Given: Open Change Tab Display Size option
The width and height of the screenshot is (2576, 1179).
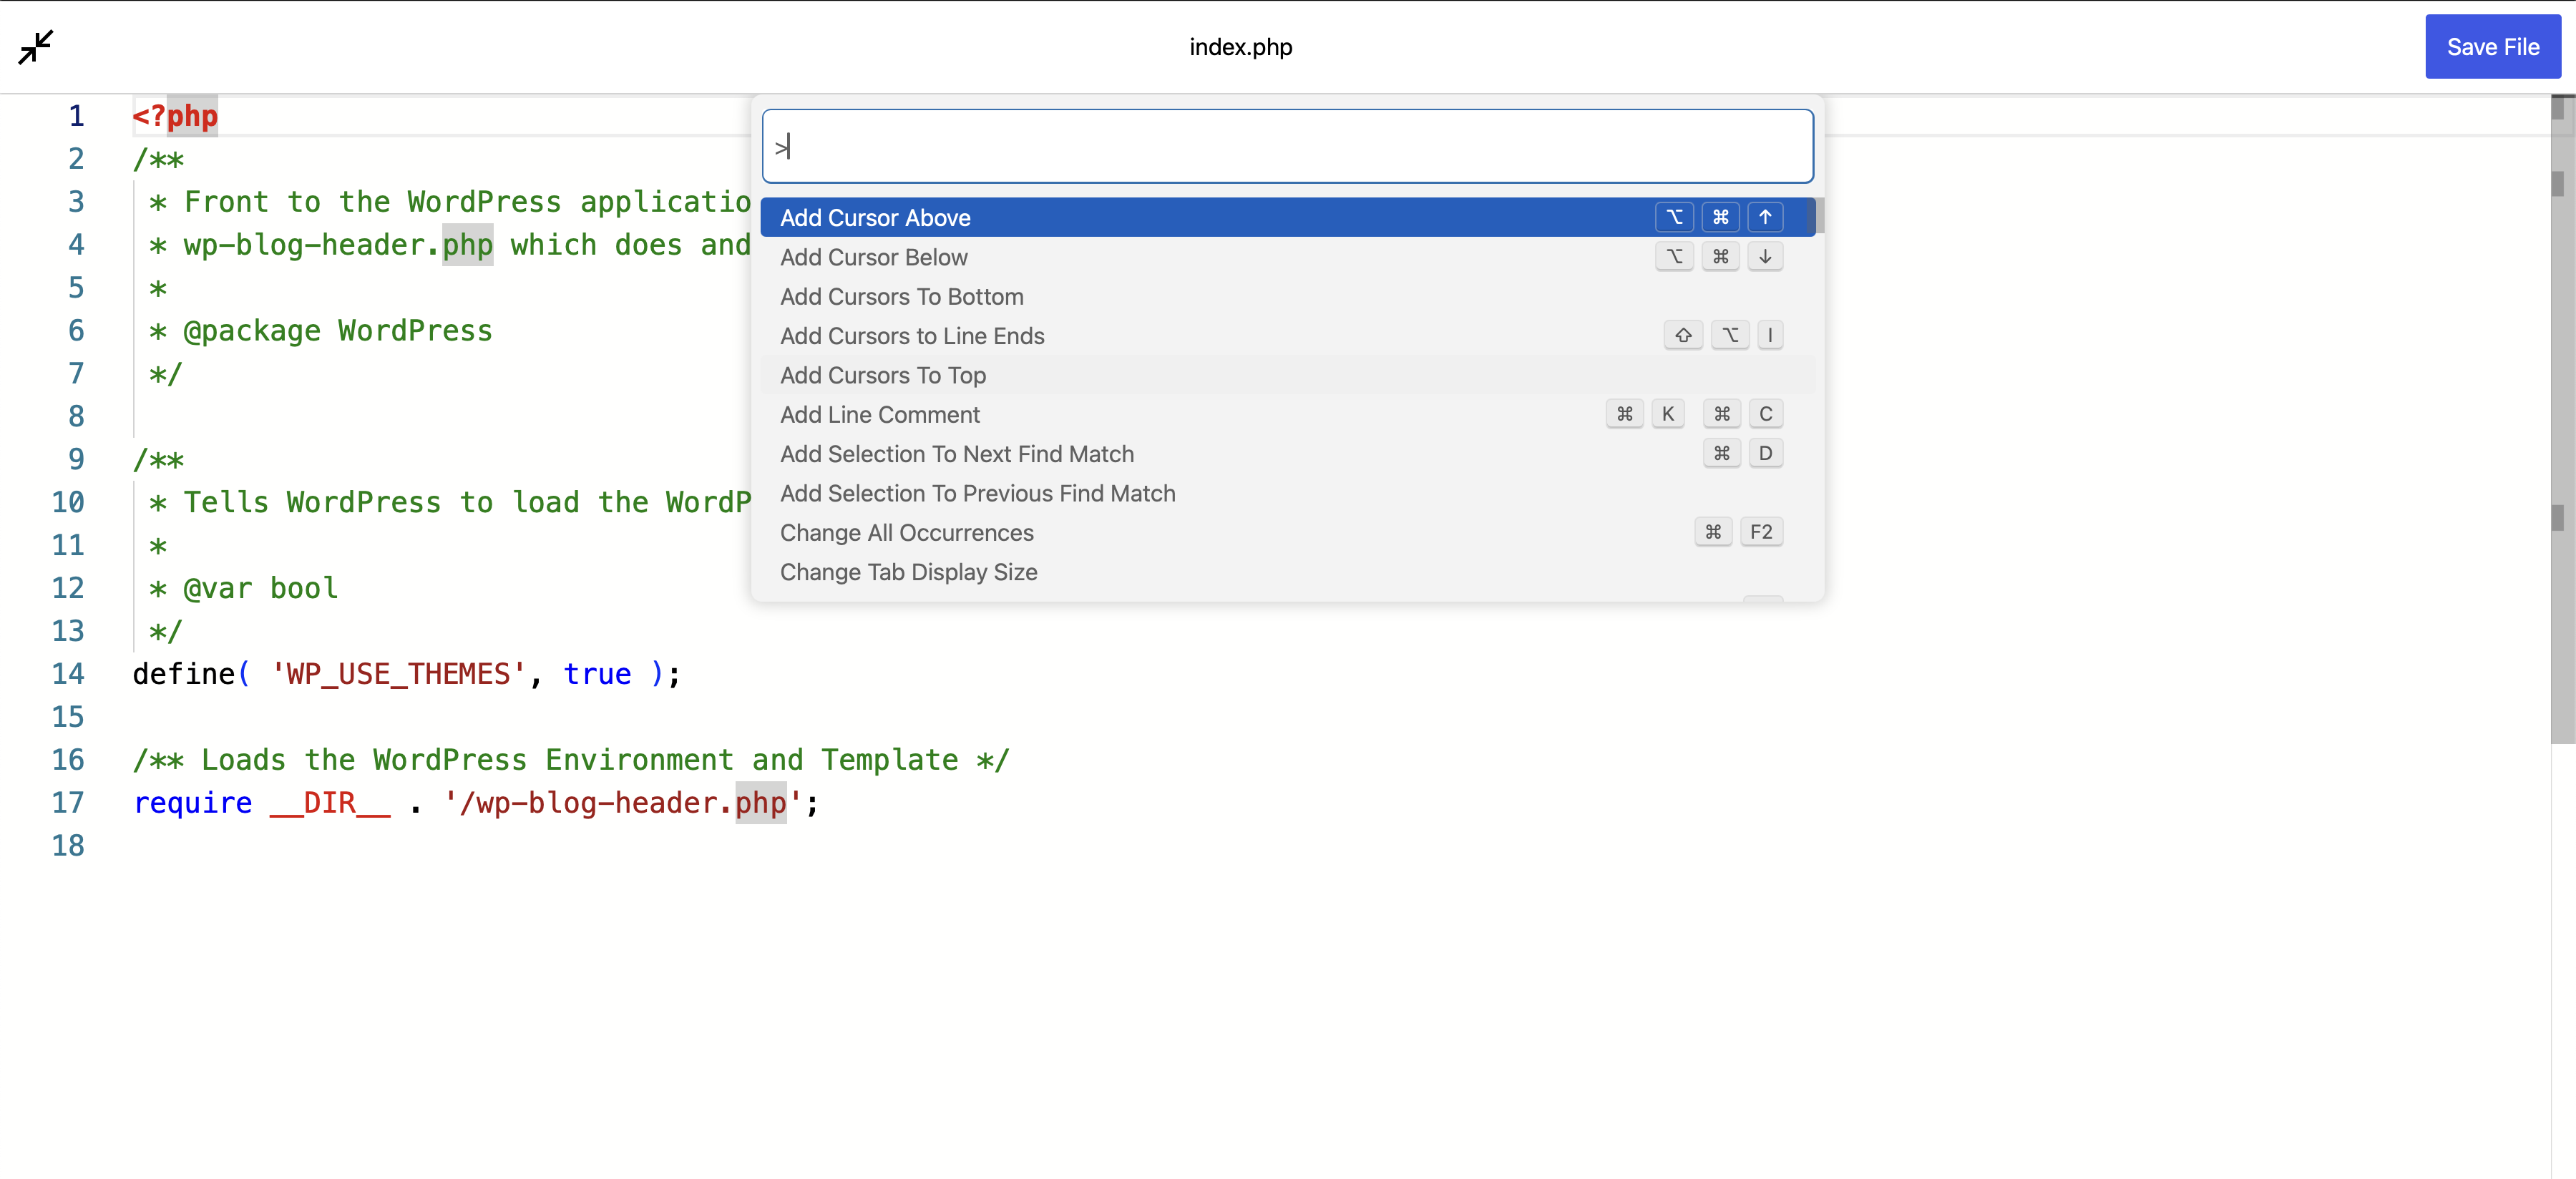Looking at the screenshot, I should 908,572.
